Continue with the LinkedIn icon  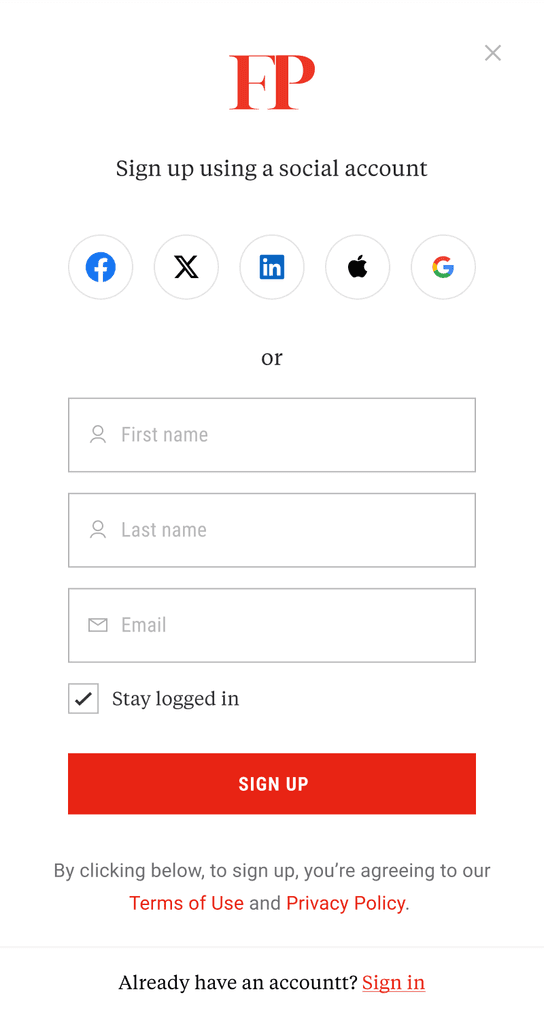coord(272,267)
